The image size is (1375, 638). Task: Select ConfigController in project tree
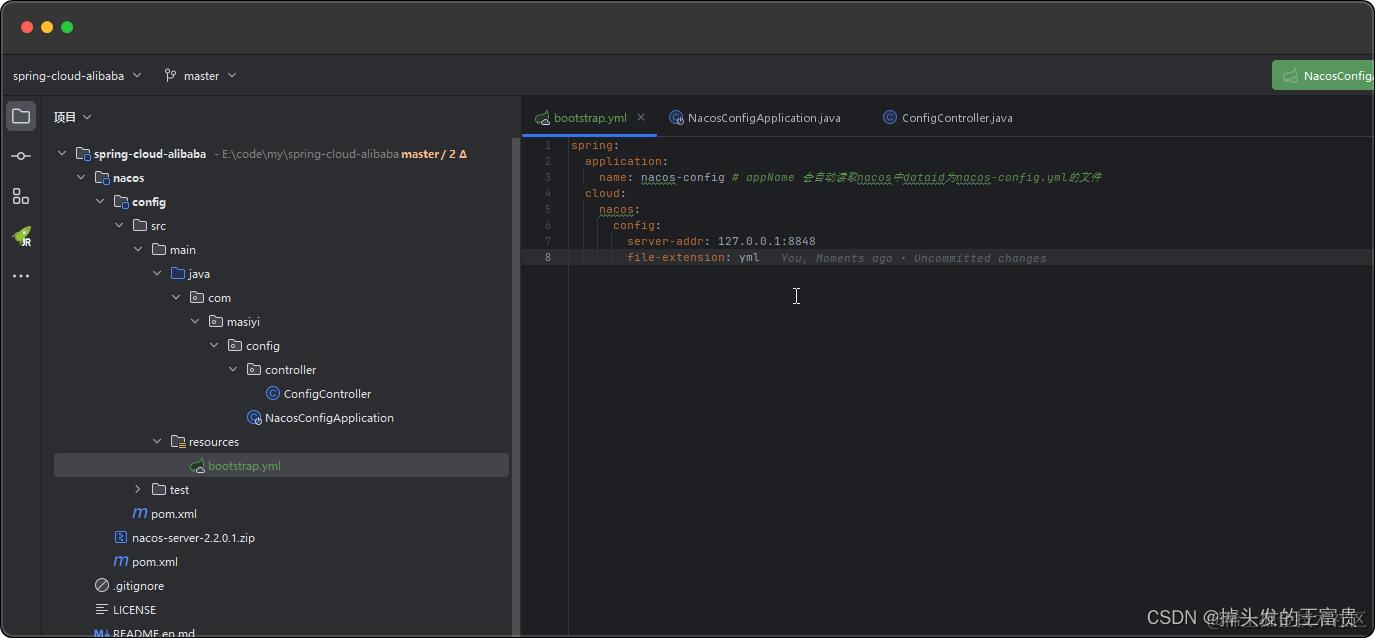coord(327,393)
